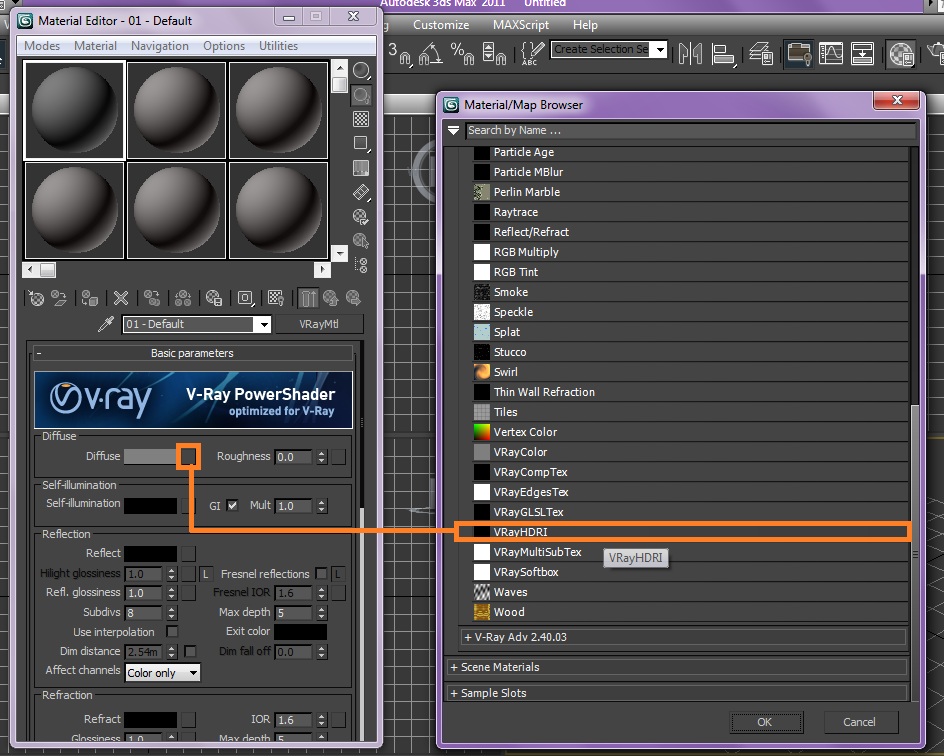
Task: Click the Roughness spinner arrows
Action: click(x=321, y=457)
